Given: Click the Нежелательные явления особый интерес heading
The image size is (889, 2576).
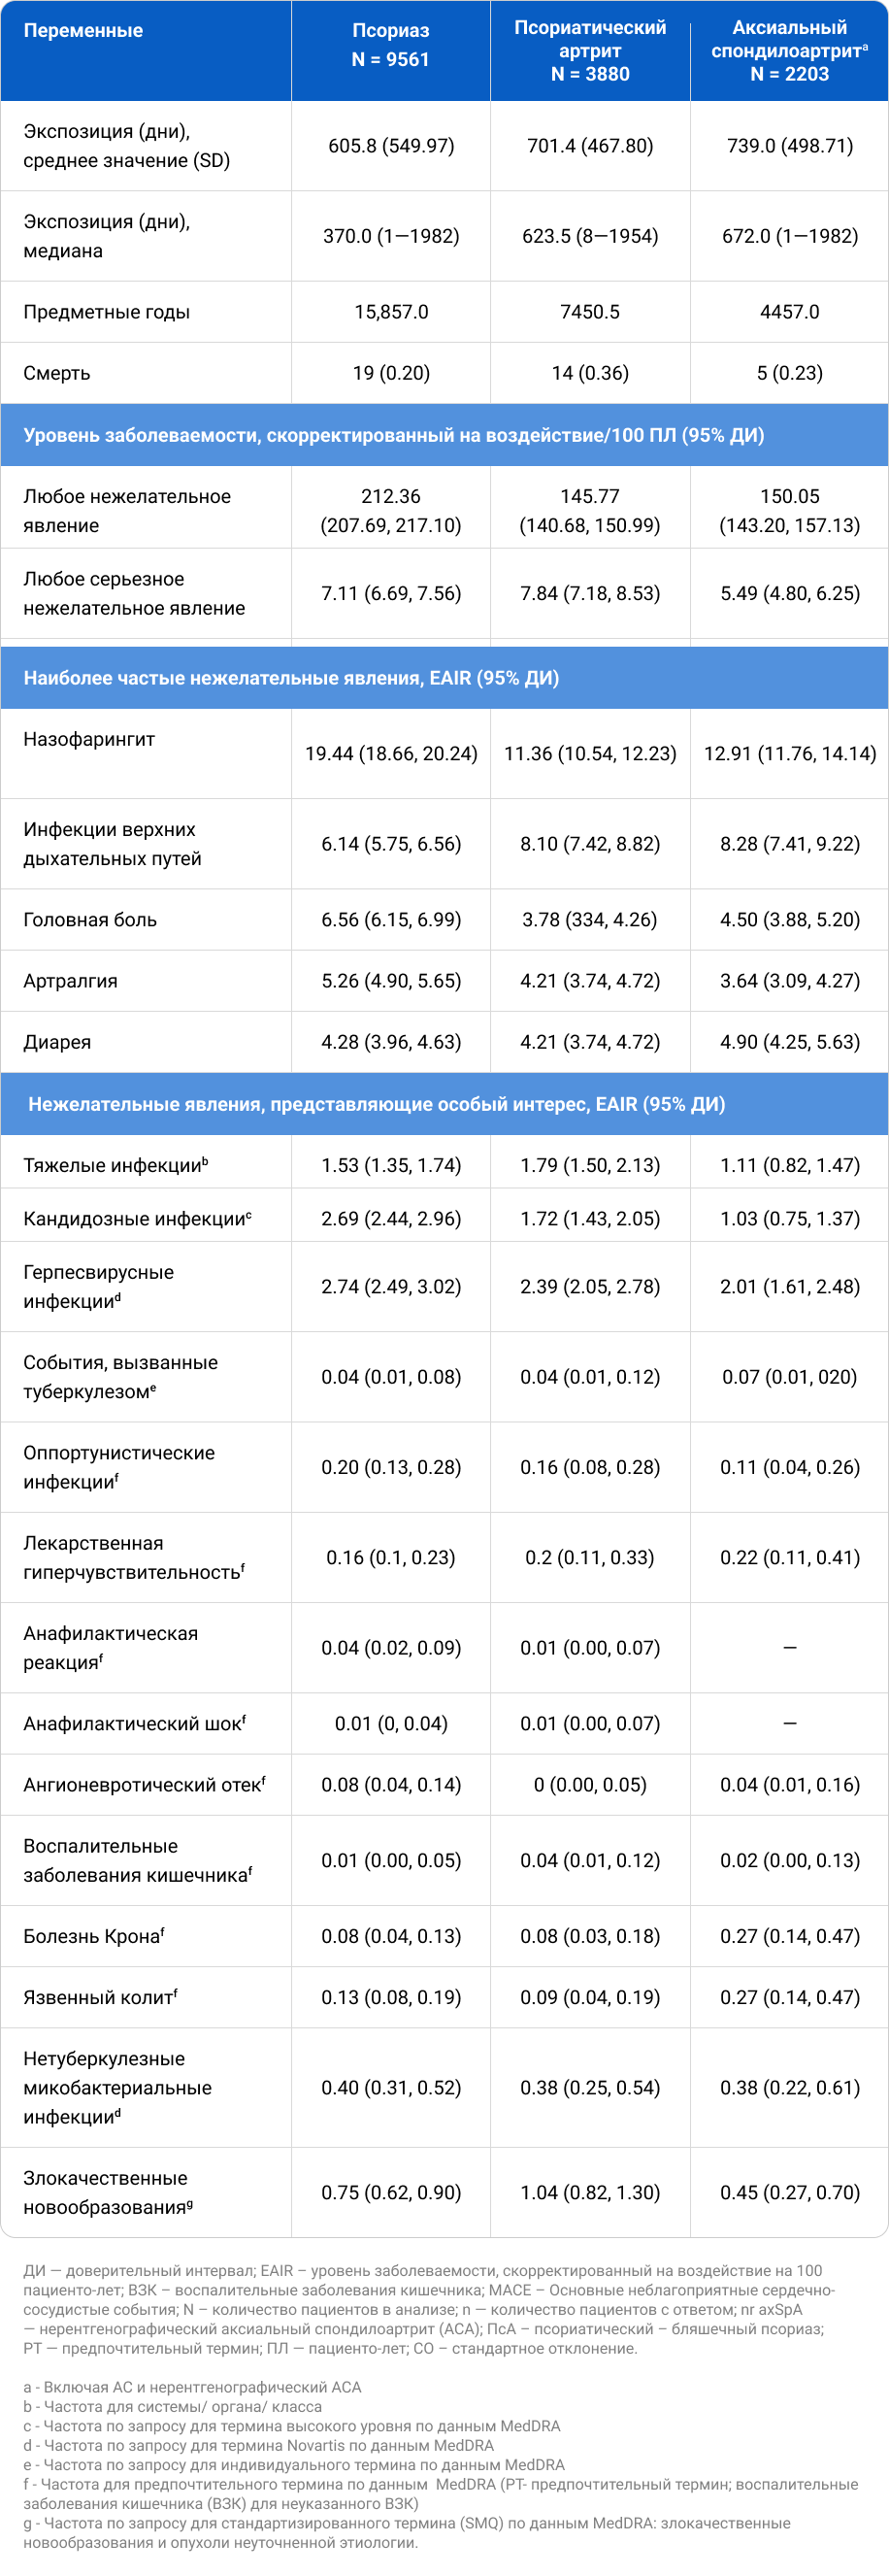Looking at the screenshot, I should [x=376, y=1104].
